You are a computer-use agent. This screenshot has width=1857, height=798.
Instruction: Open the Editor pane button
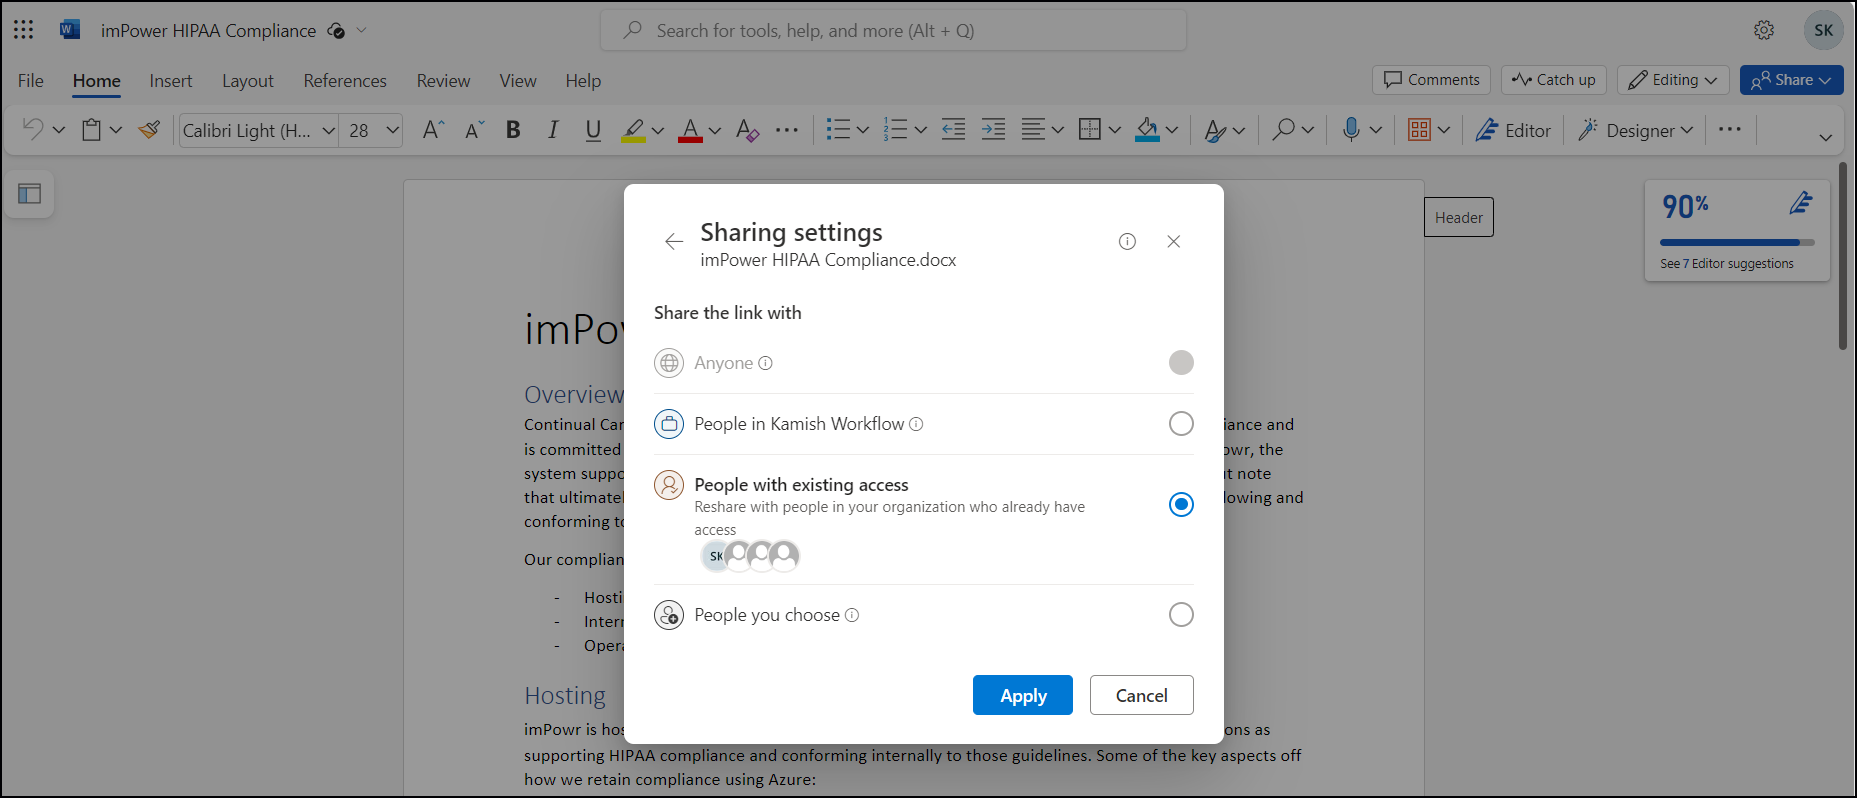pos(1514,130)
